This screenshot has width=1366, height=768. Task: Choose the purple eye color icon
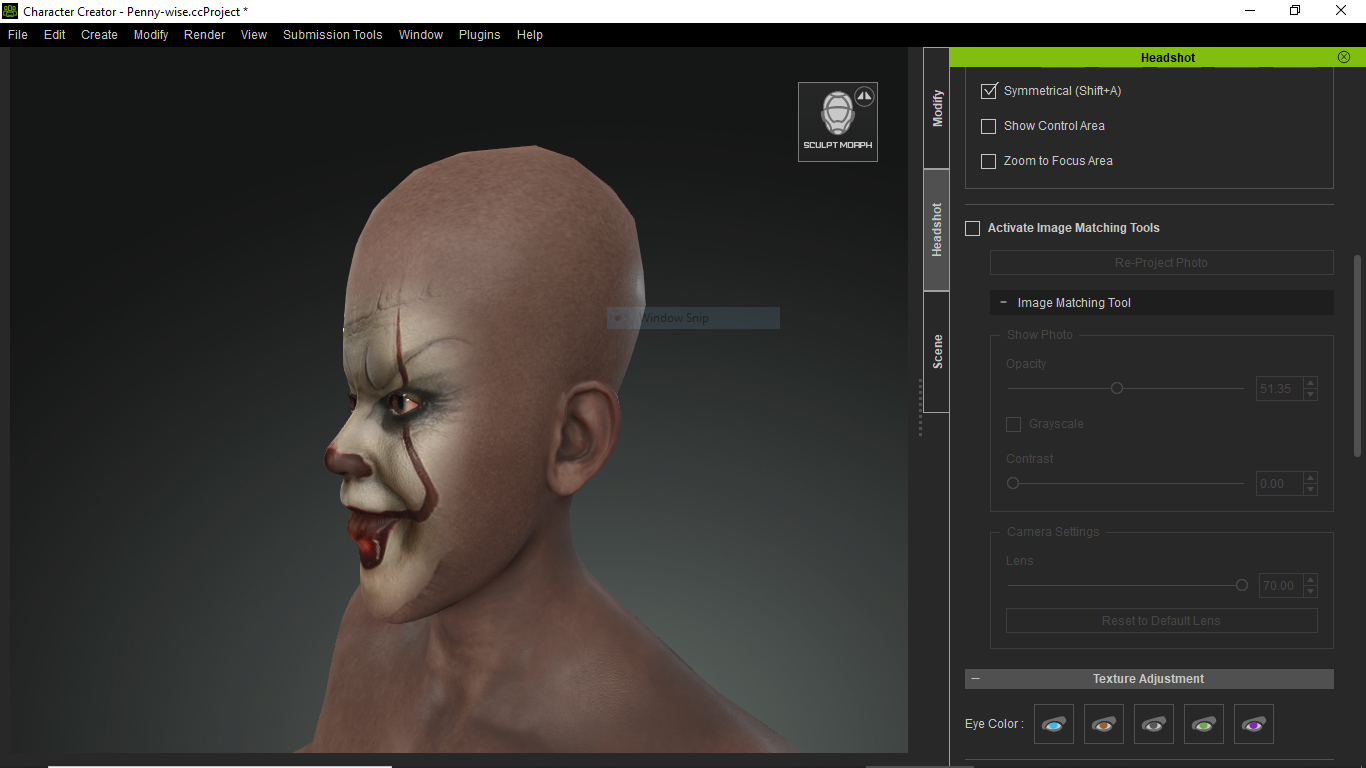click(1254, 724)
